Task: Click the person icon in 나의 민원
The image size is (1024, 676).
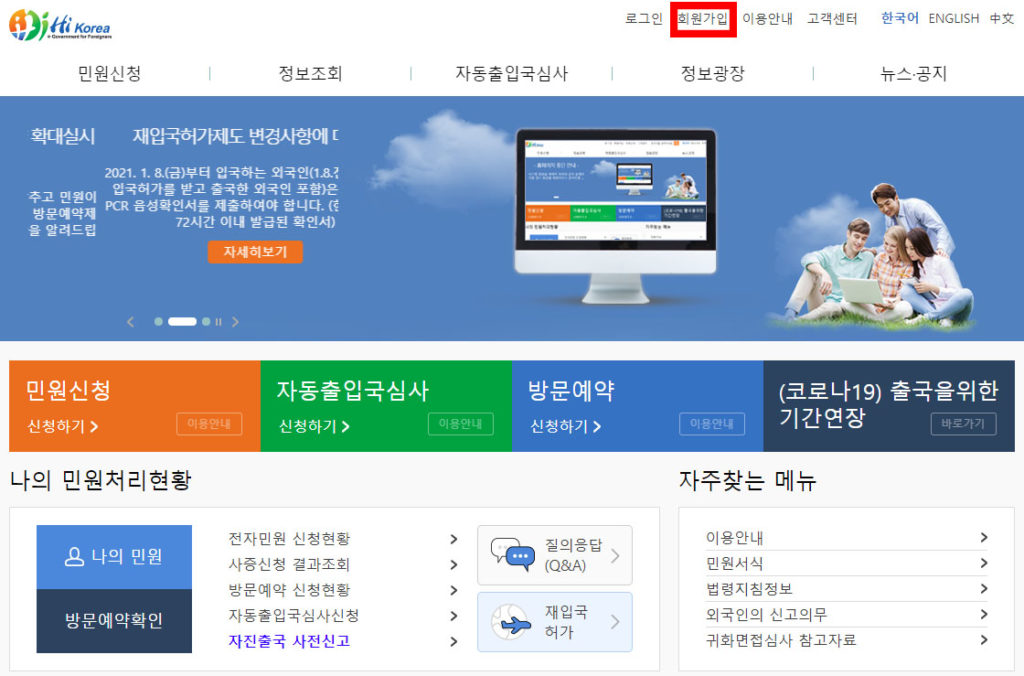Action: coord(74,557)
